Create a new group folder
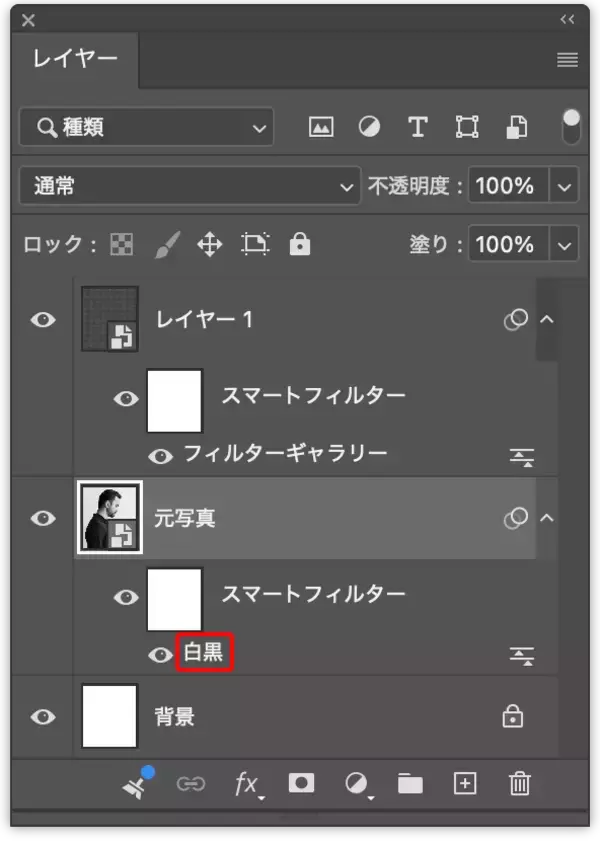 pyautogui.click(x=410, y=784)
